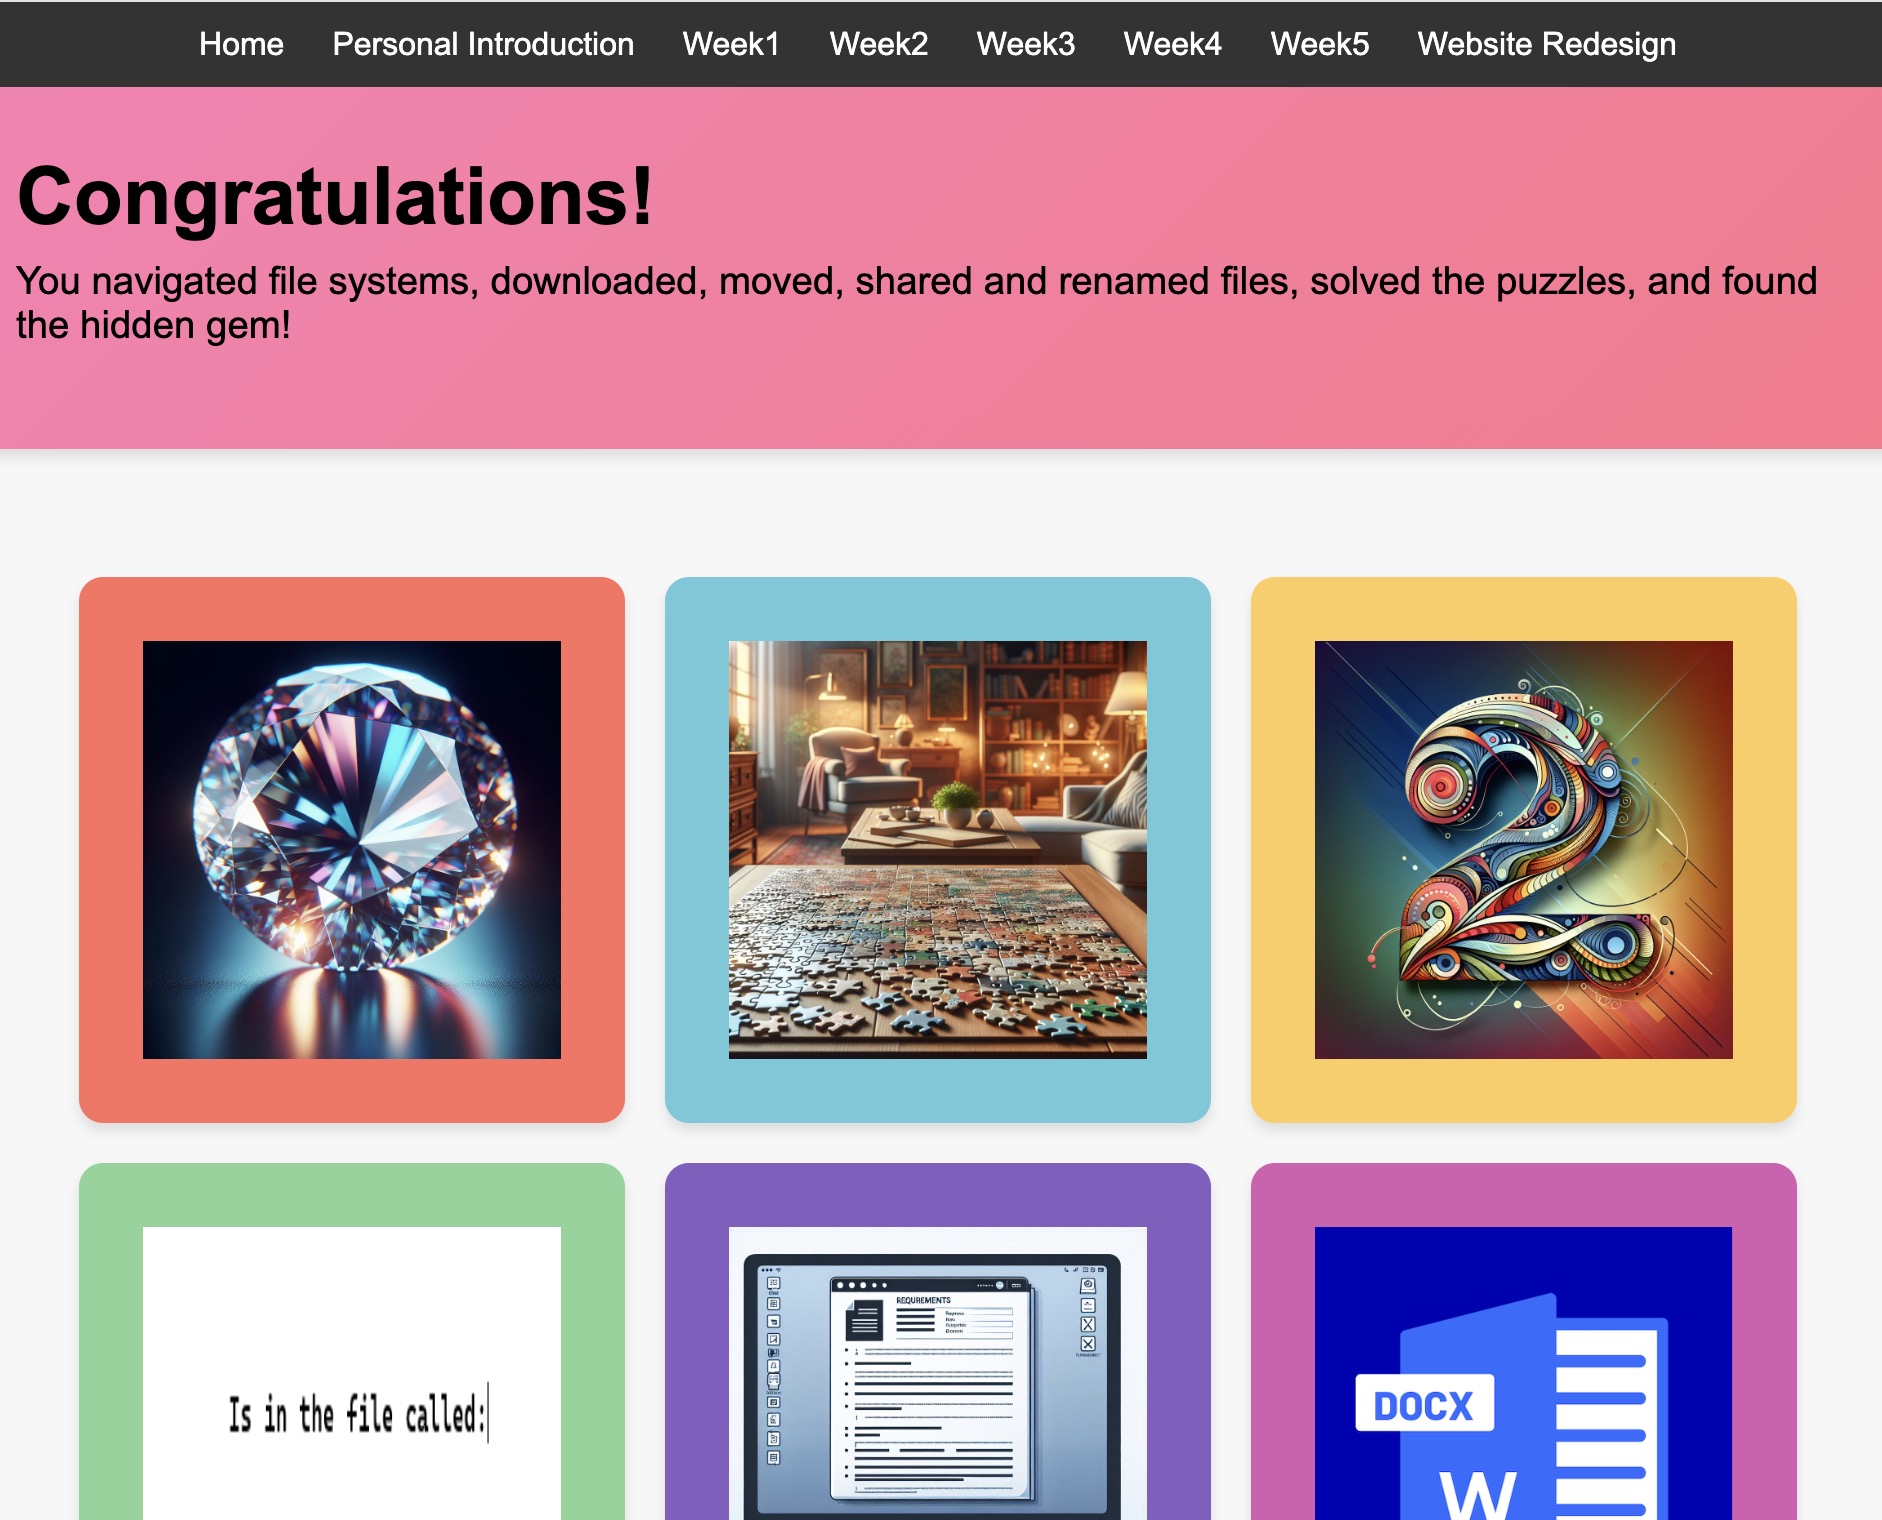
Task: Select Week3 in the navigation bar
Action: coord(1025,44)
